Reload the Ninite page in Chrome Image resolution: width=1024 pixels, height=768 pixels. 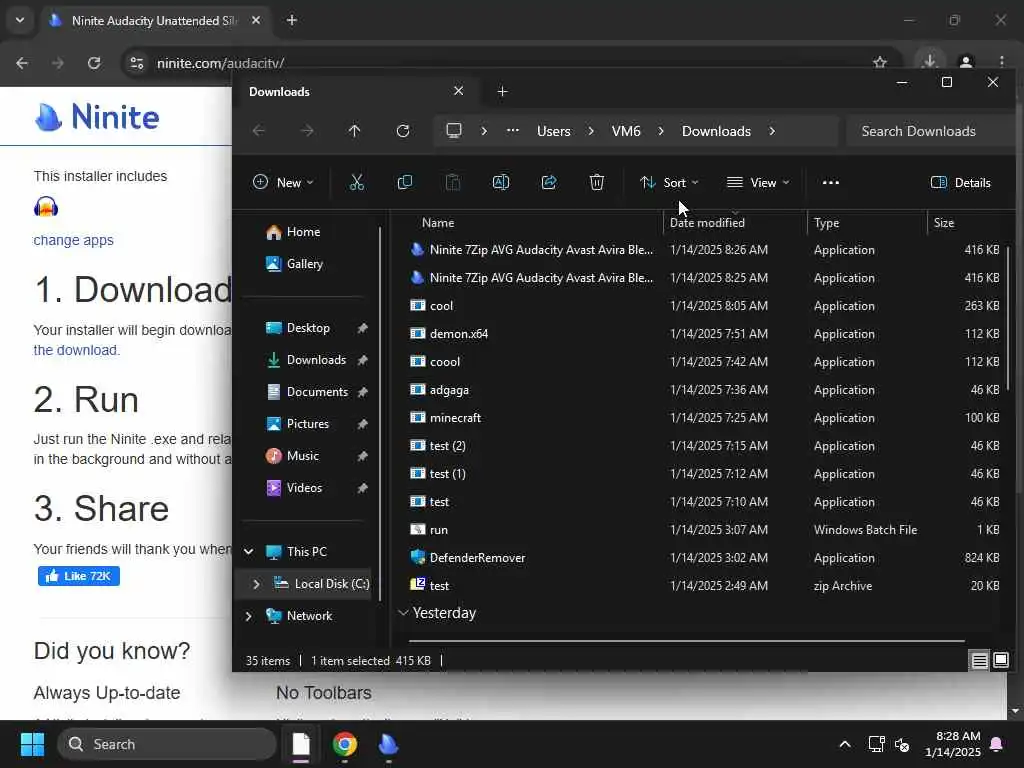(x=94, y=63)
